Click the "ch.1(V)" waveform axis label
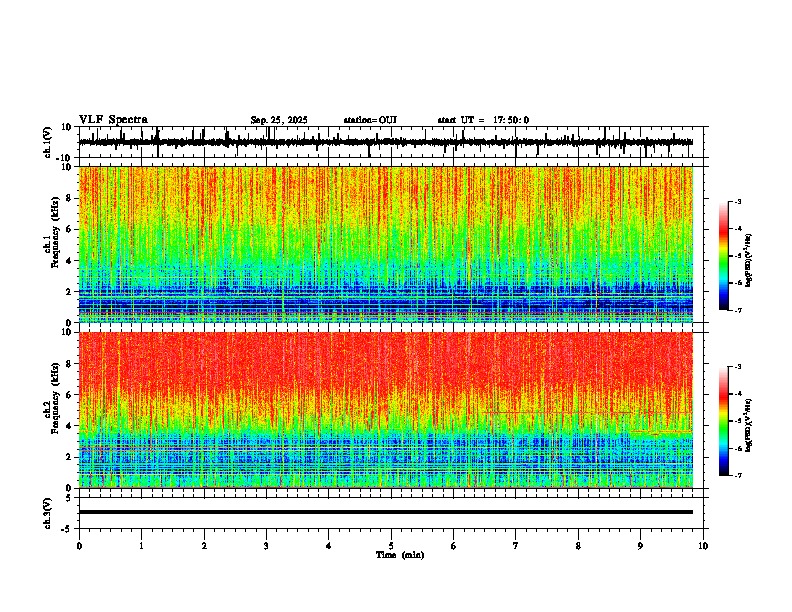Image resolution: width=792 pixels, height=612 pixels. click(x=47, y=142)
